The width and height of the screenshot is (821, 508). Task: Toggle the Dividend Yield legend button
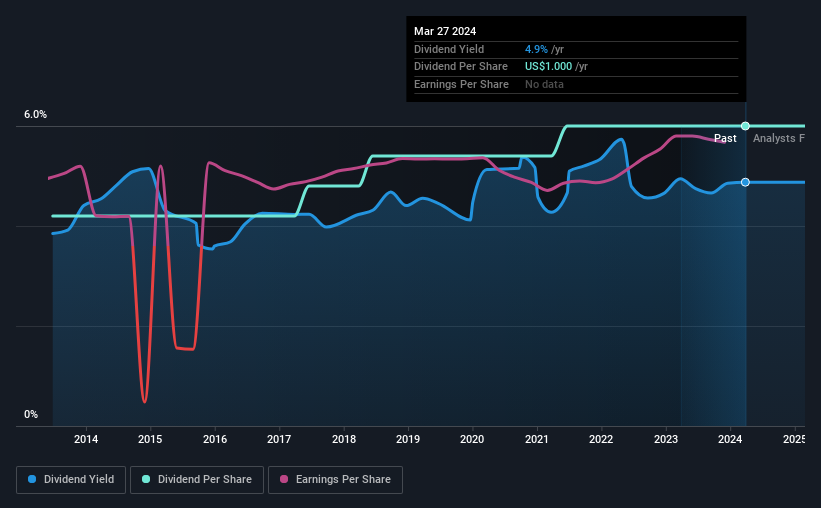tap(71, 479)
